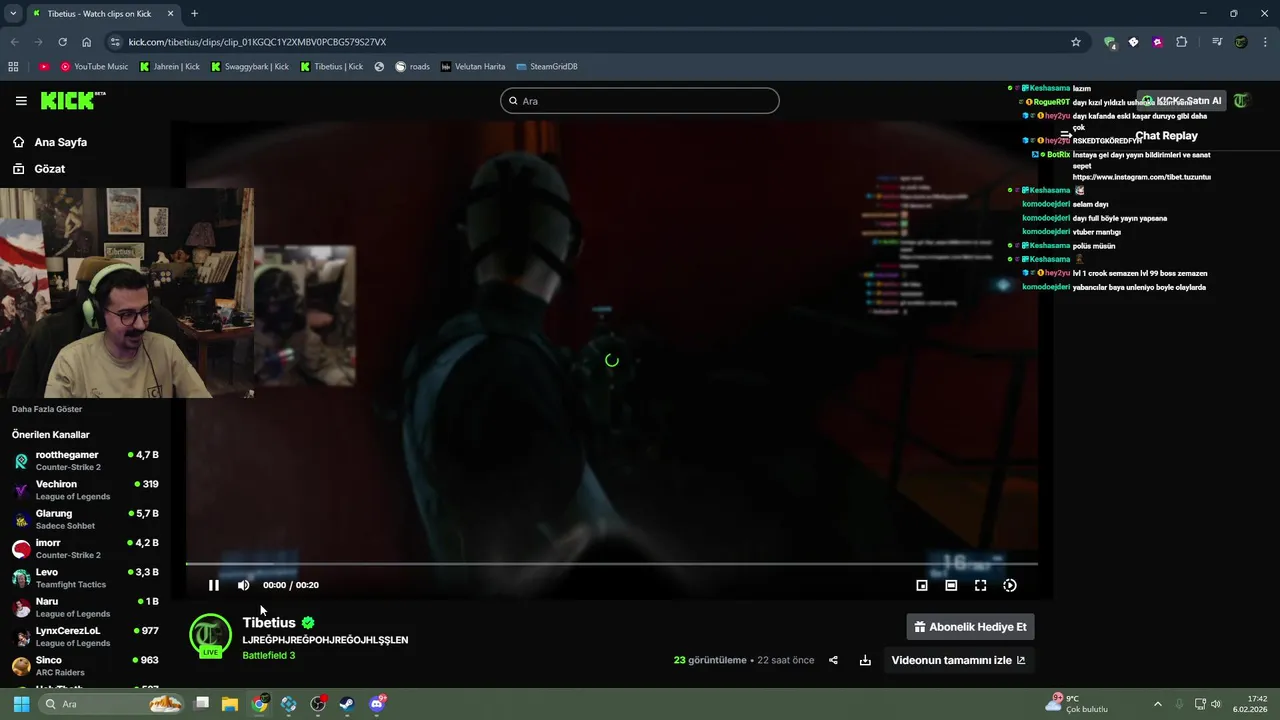Open the white dice-shaped extension
Image resolution: width=1280 pixels, height=720 pixels.
(x=1133, y=42)
